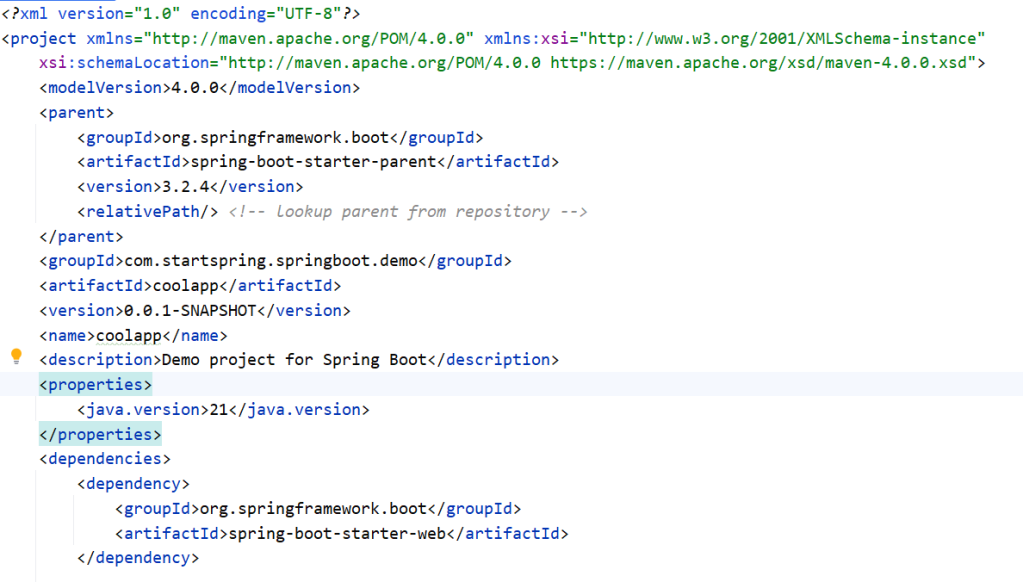Click the encoding UTF-8 attribute in XML declaration
The height and width of the screenshot is (582, 1023).
point(265,13)
